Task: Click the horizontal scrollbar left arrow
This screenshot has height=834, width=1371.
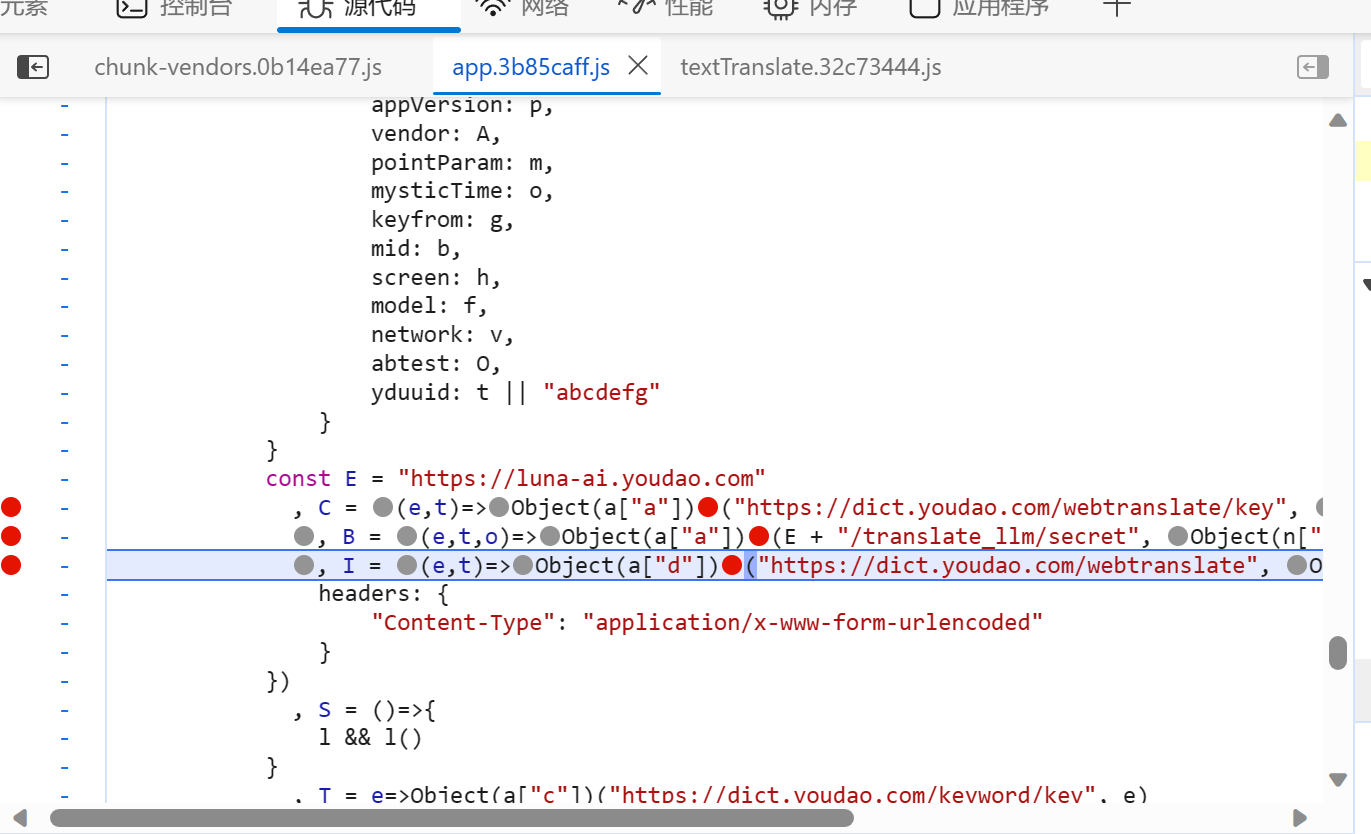Action: 21,818
